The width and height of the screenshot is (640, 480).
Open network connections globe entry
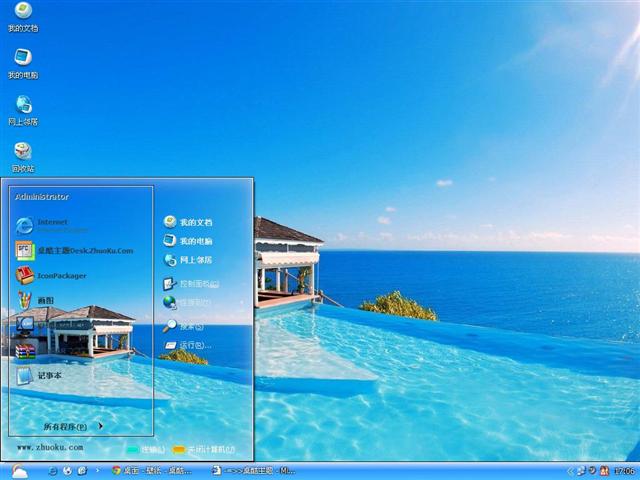(187, 302)
